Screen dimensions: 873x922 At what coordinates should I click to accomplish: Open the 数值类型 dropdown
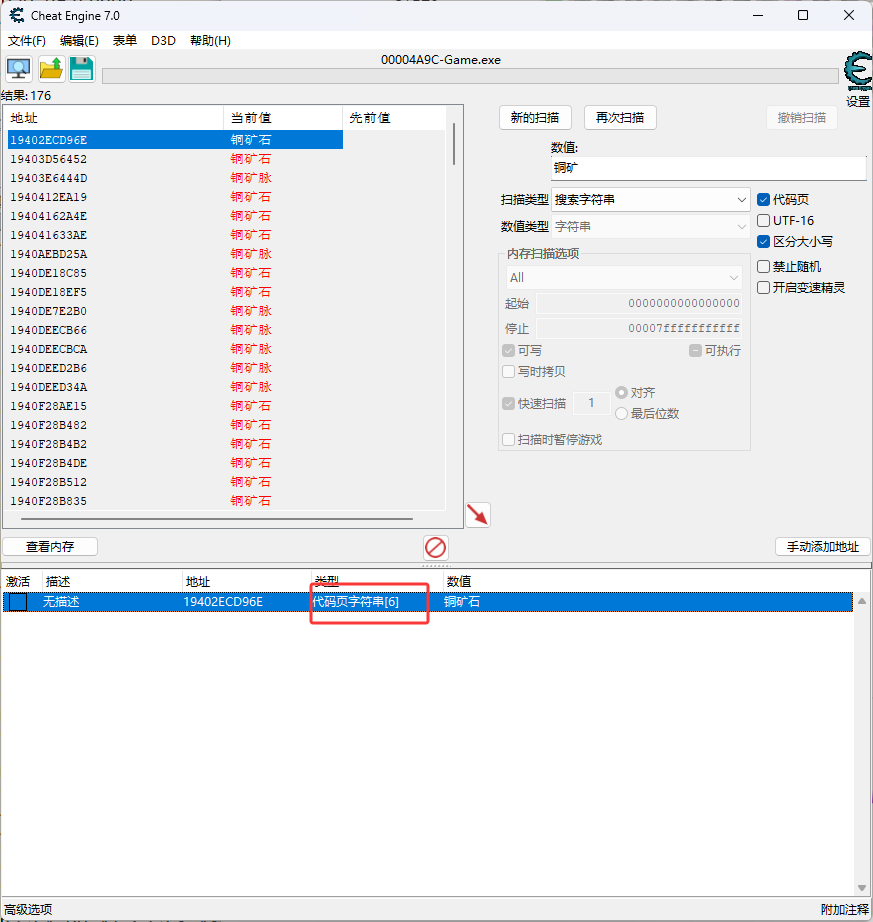[650, 226]
